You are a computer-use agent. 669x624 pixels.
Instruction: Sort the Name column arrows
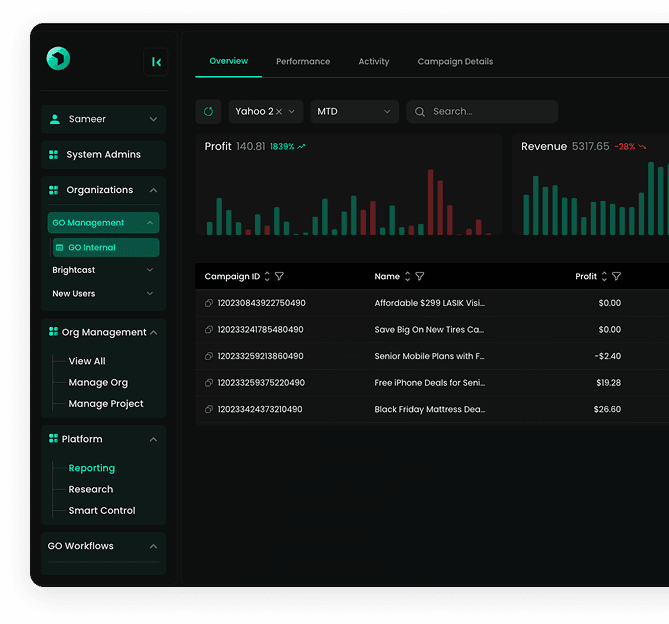407,277
